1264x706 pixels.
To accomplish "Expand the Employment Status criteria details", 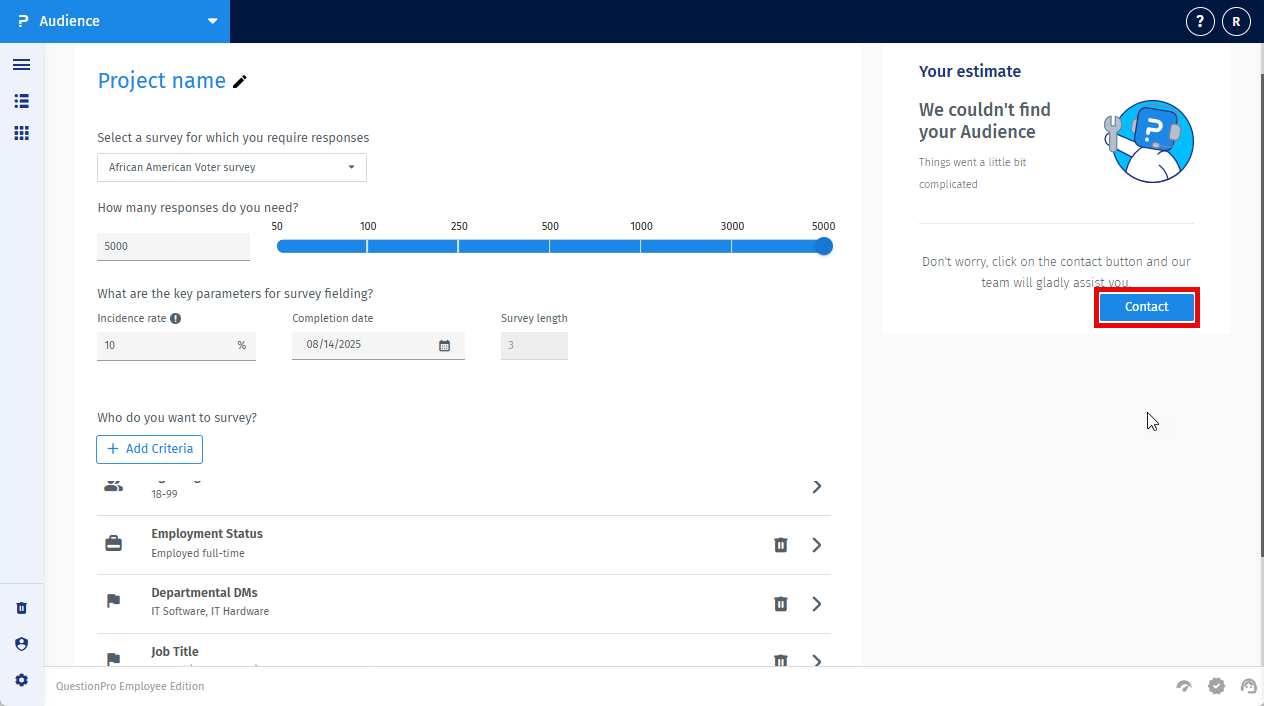I will click(817, 545).
